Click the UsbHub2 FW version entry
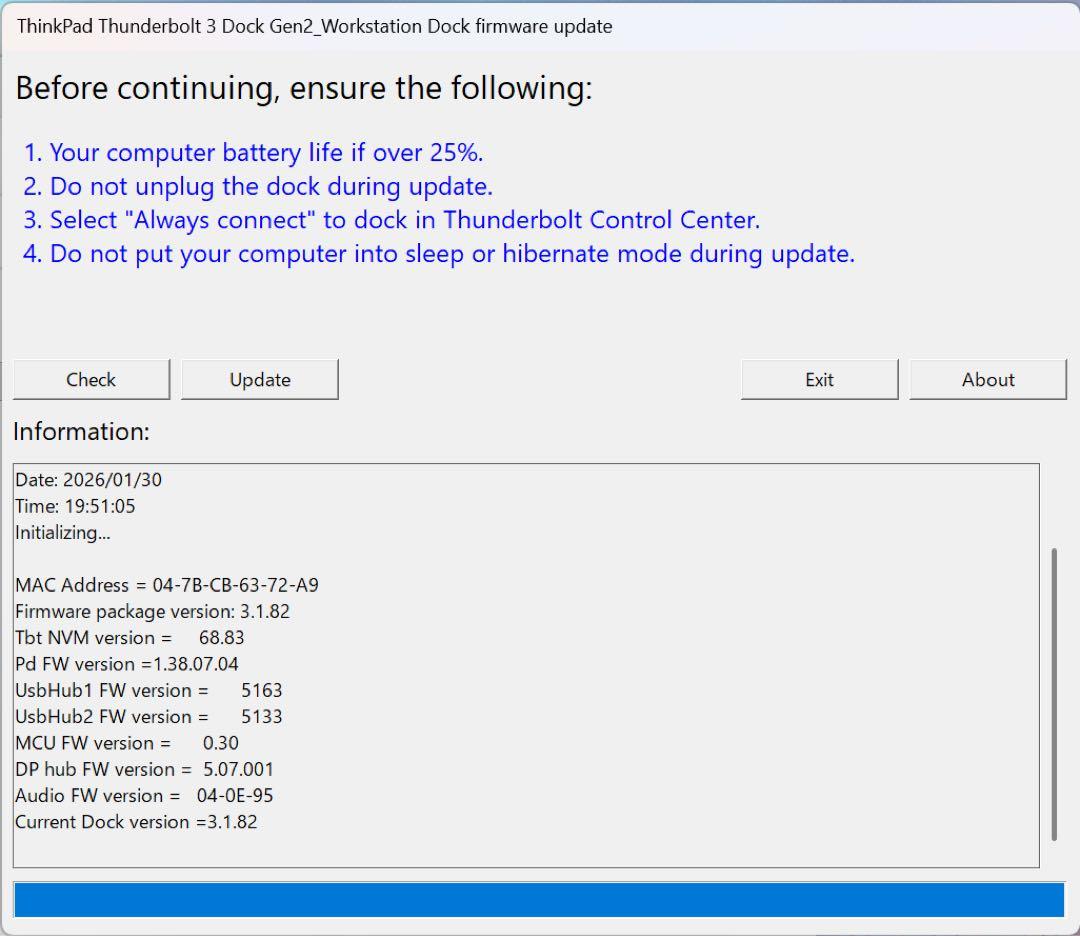The width and height of the screenshot is (1080, 936). coord(149,717)
